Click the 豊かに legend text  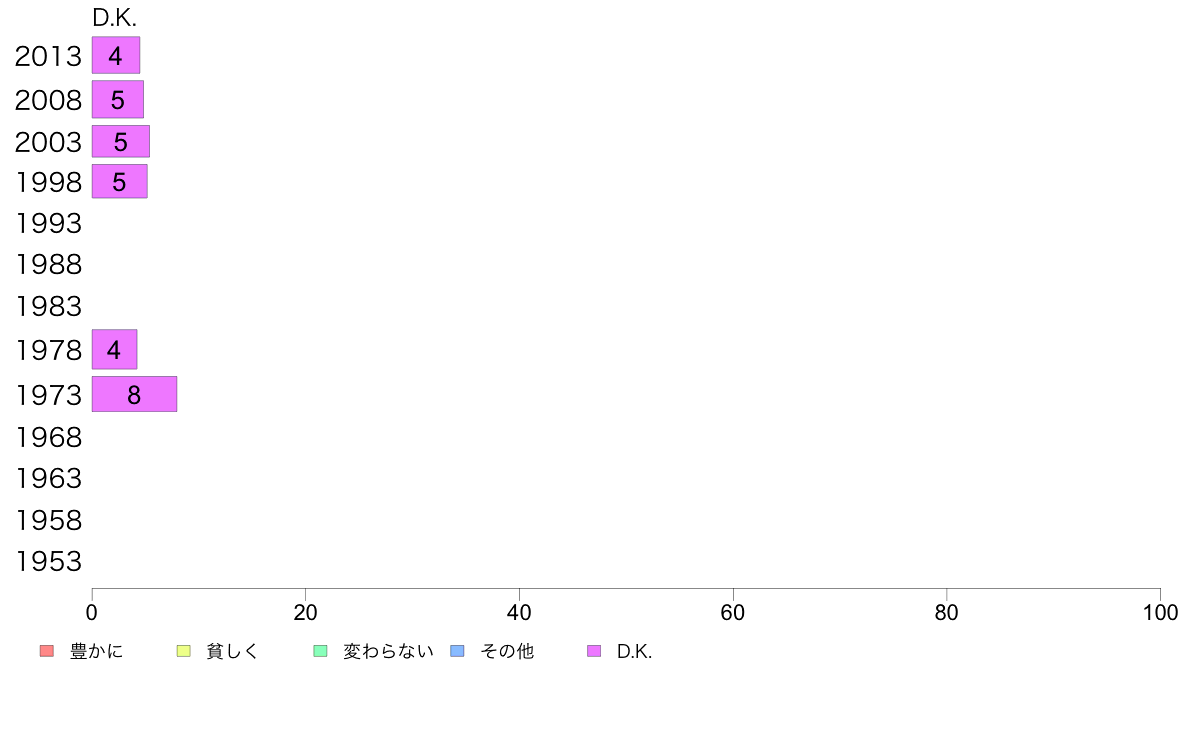(x=96, y=651)
